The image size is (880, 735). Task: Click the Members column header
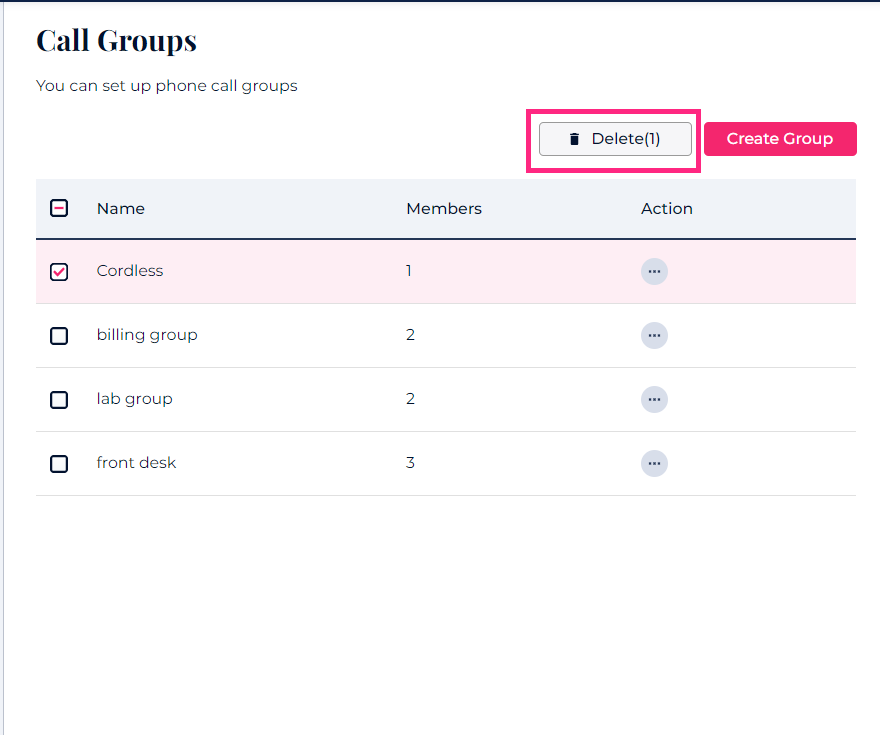coord(443,208)
